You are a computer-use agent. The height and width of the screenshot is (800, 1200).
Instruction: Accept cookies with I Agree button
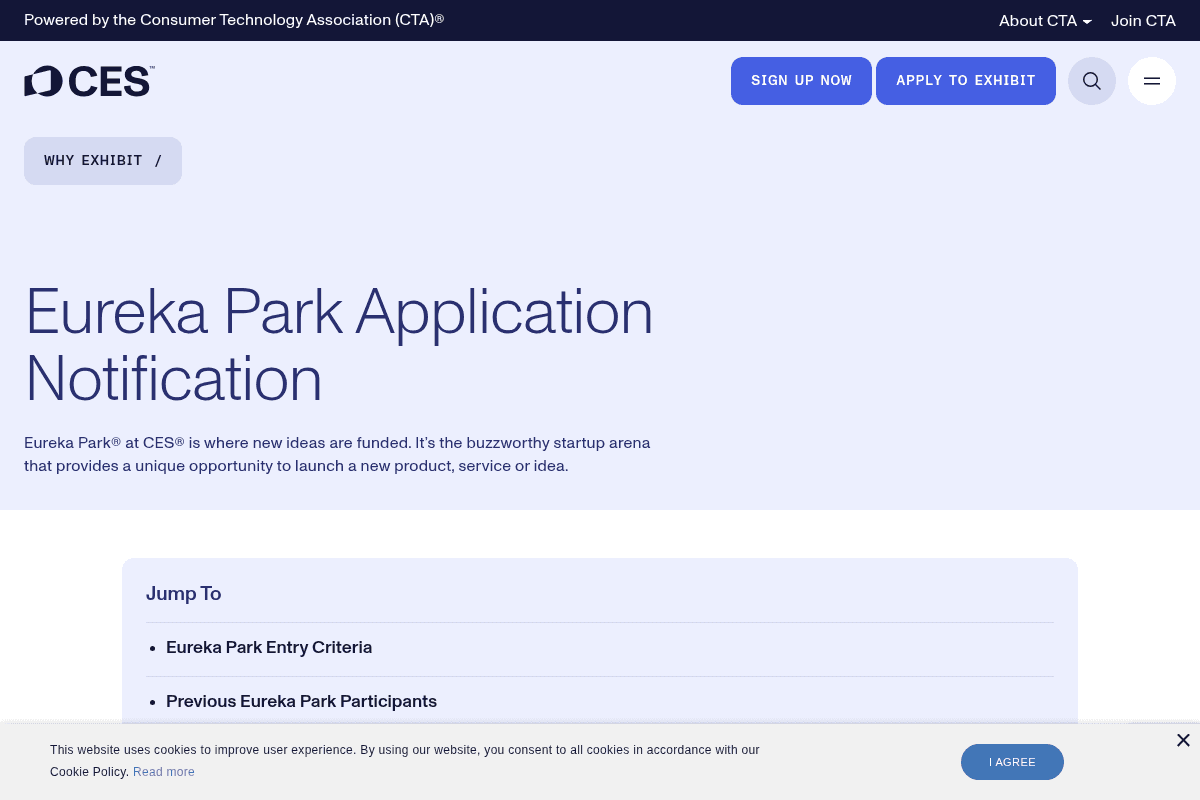(1012, 762)
